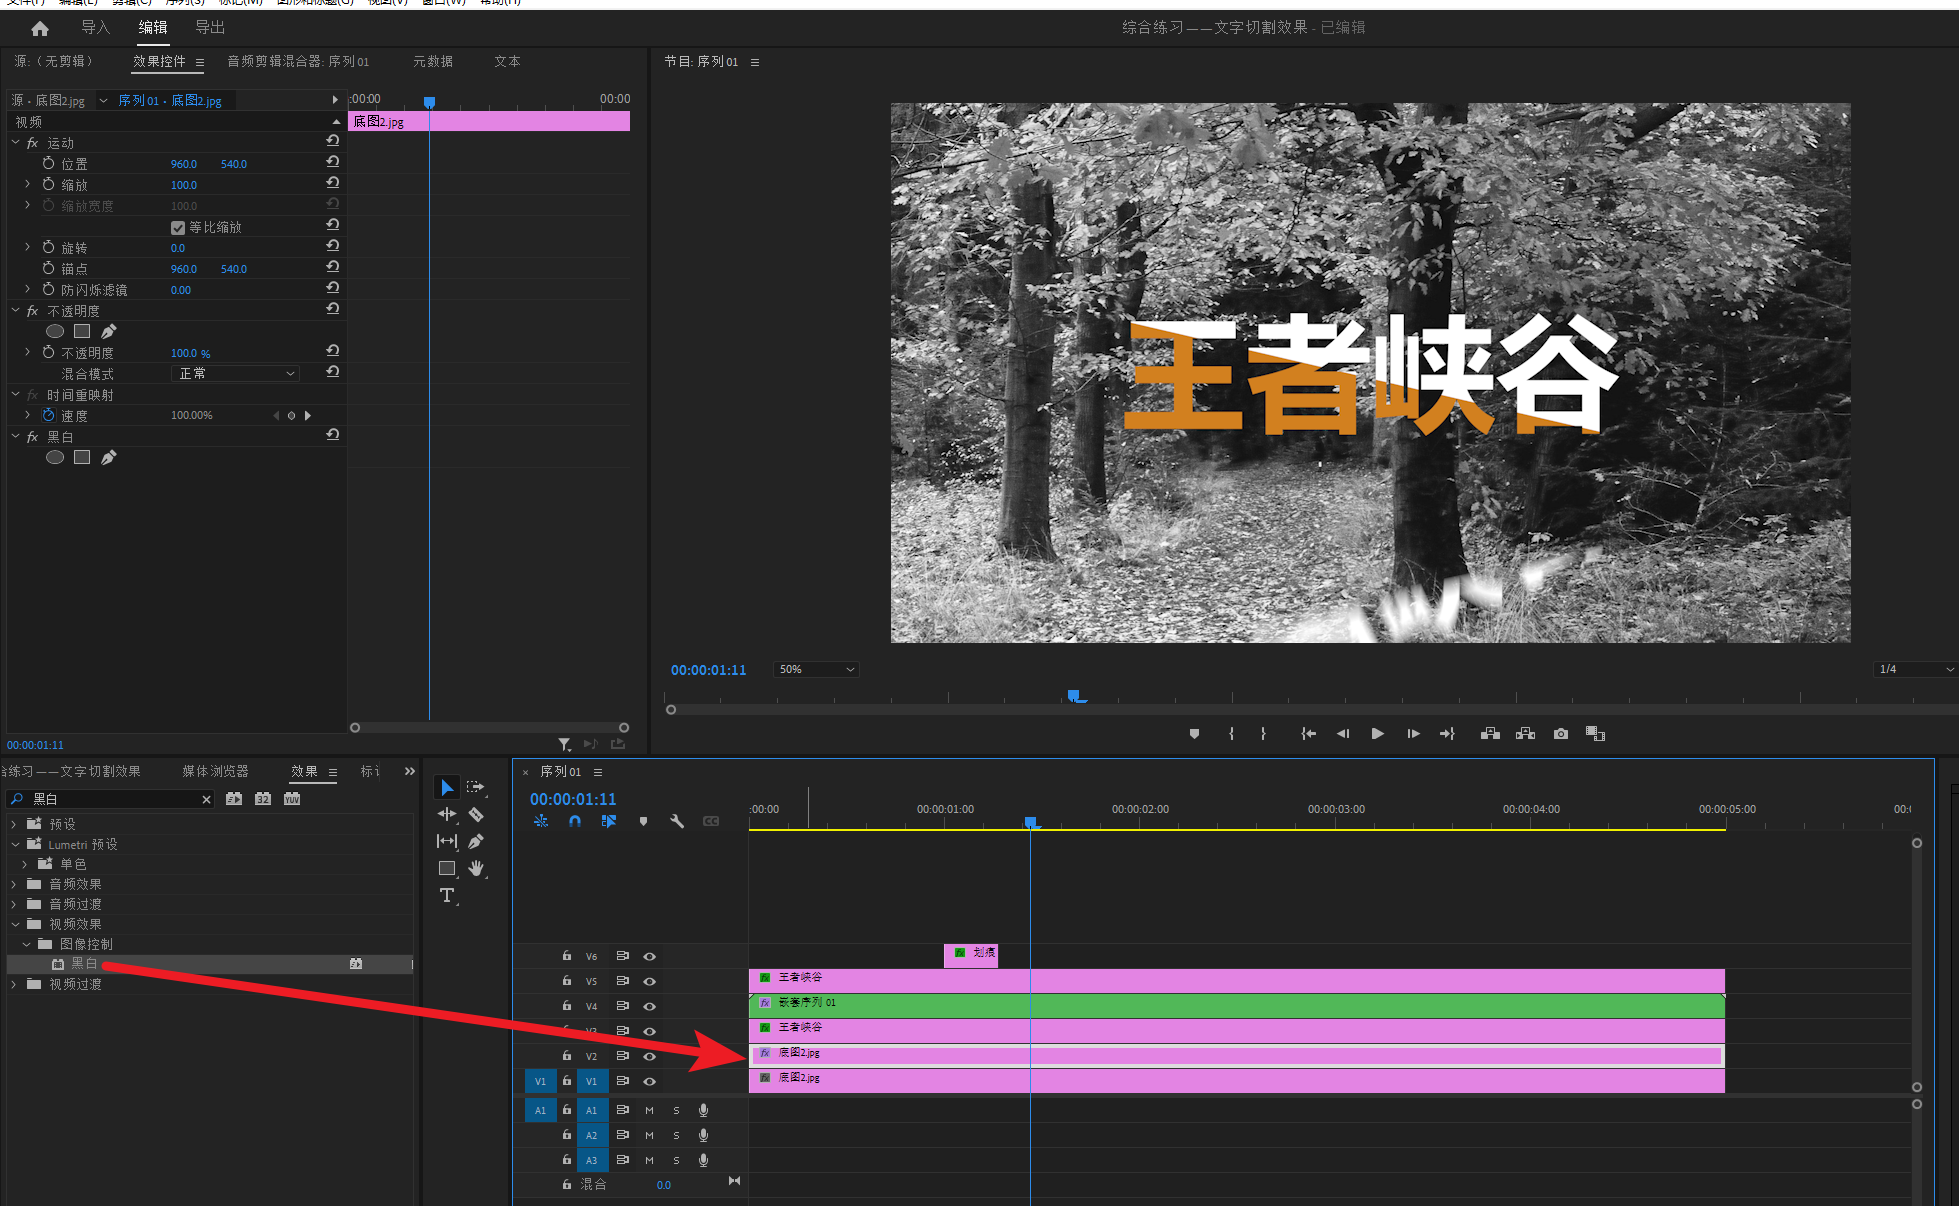Open the 媒体浏览器 panel tab

coord(215,771)
